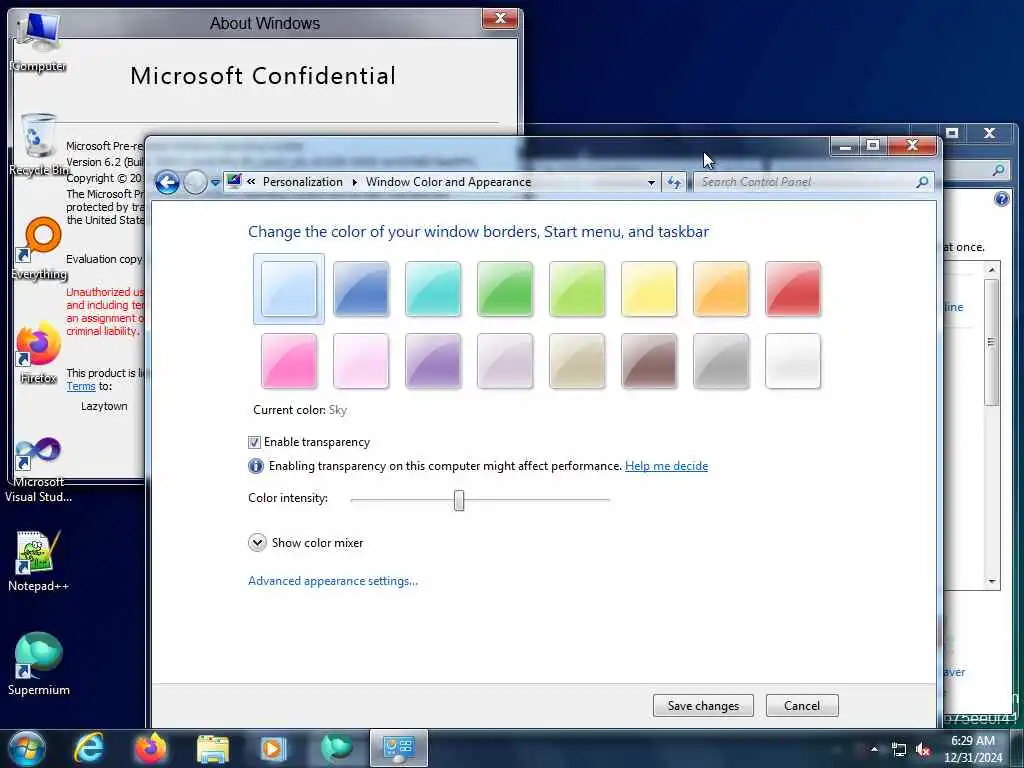Launch Internet Explorer from the taskbar
This screenshot has width=1024, height=768.
click(89, 748)
